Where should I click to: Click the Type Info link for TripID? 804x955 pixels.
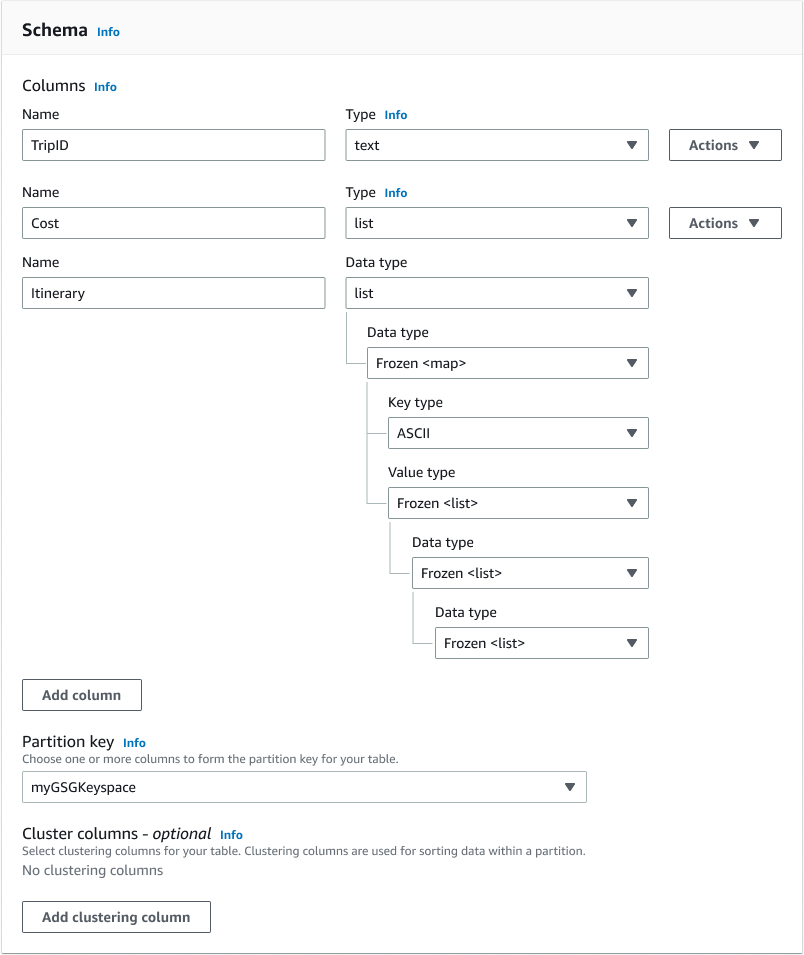[x=396, y=114]
